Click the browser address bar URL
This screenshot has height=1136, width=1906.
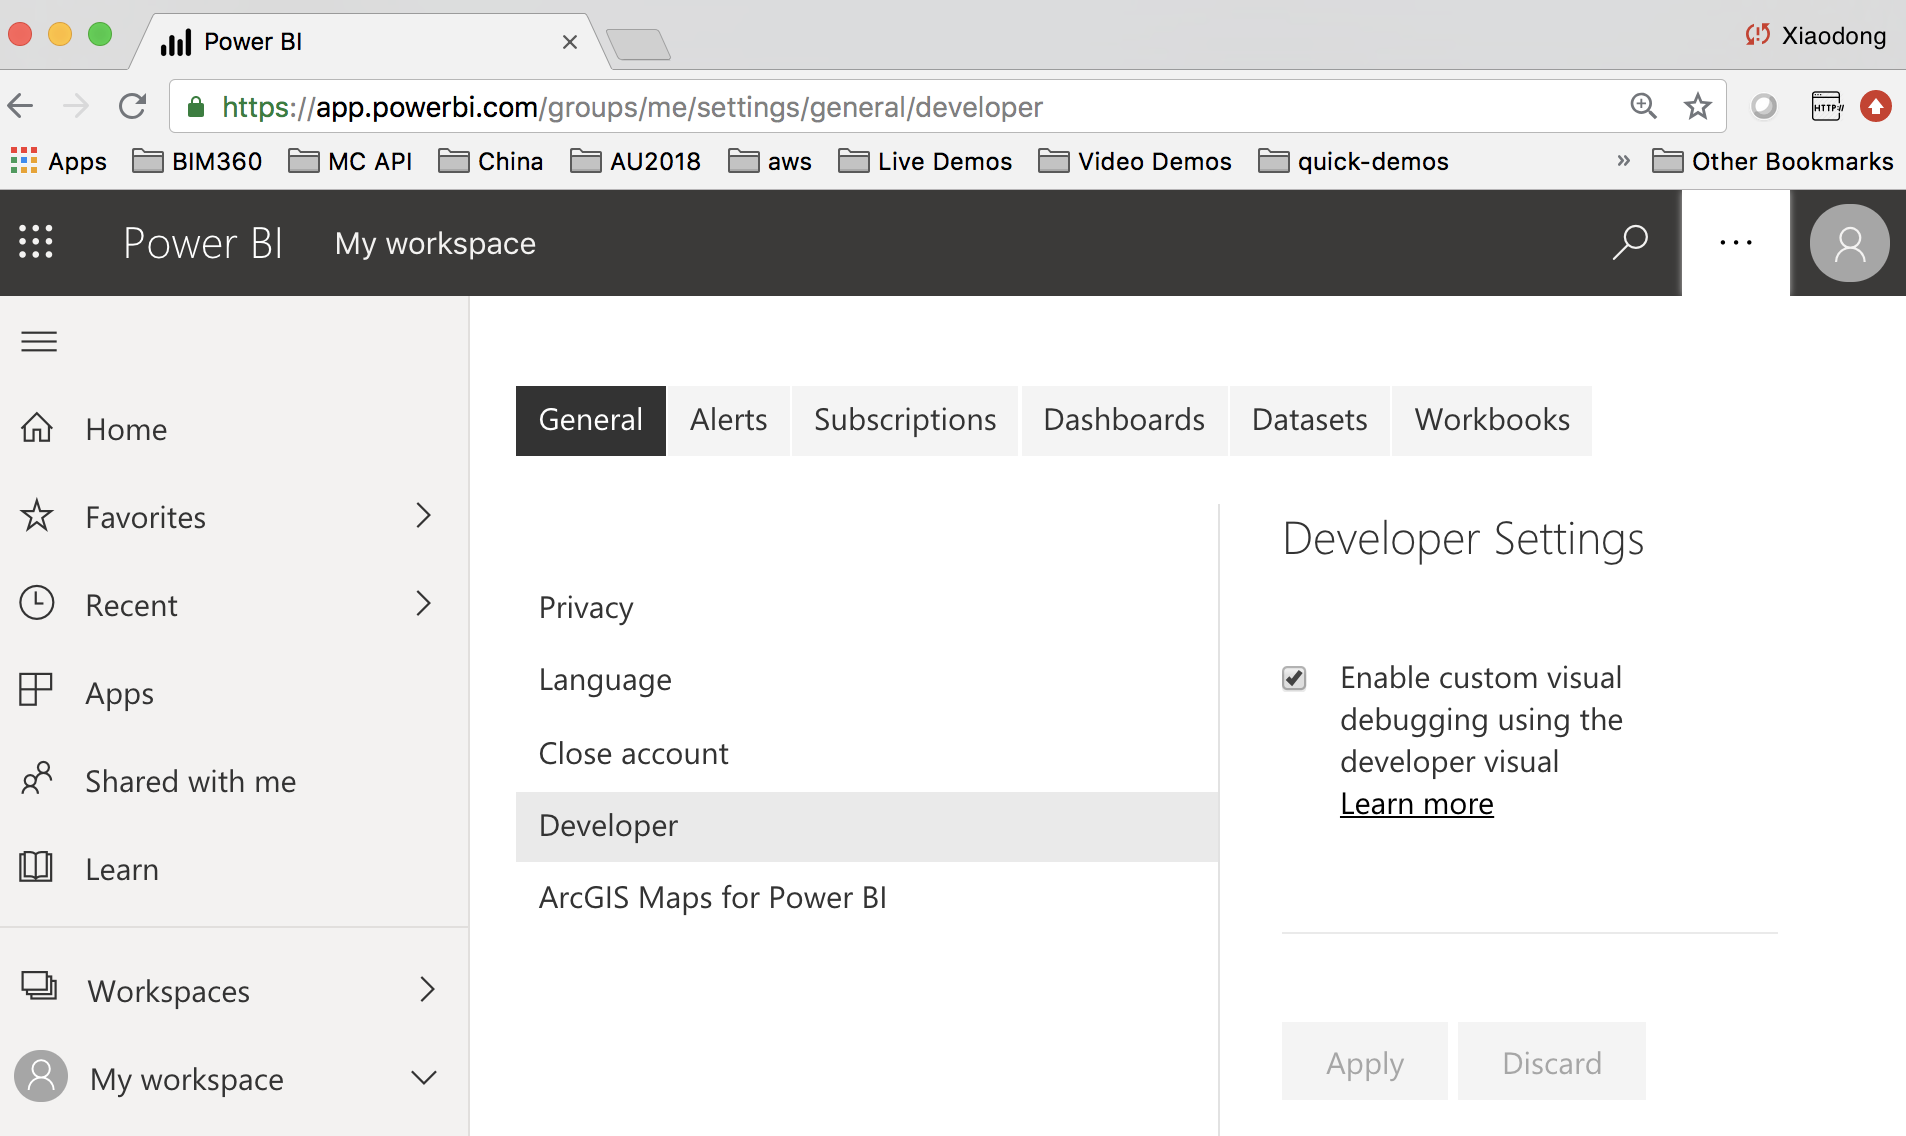click(632, 107)
